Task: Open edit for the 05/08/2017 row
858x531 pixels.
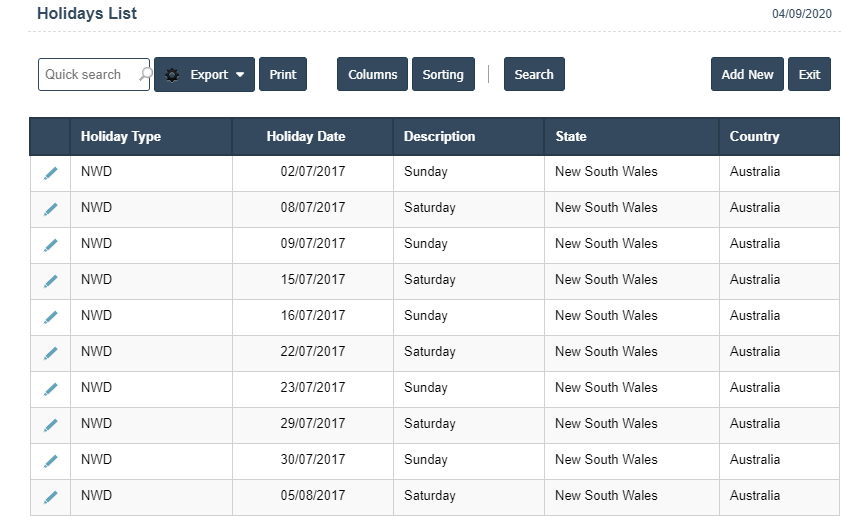Action: [x=51, y=497]
